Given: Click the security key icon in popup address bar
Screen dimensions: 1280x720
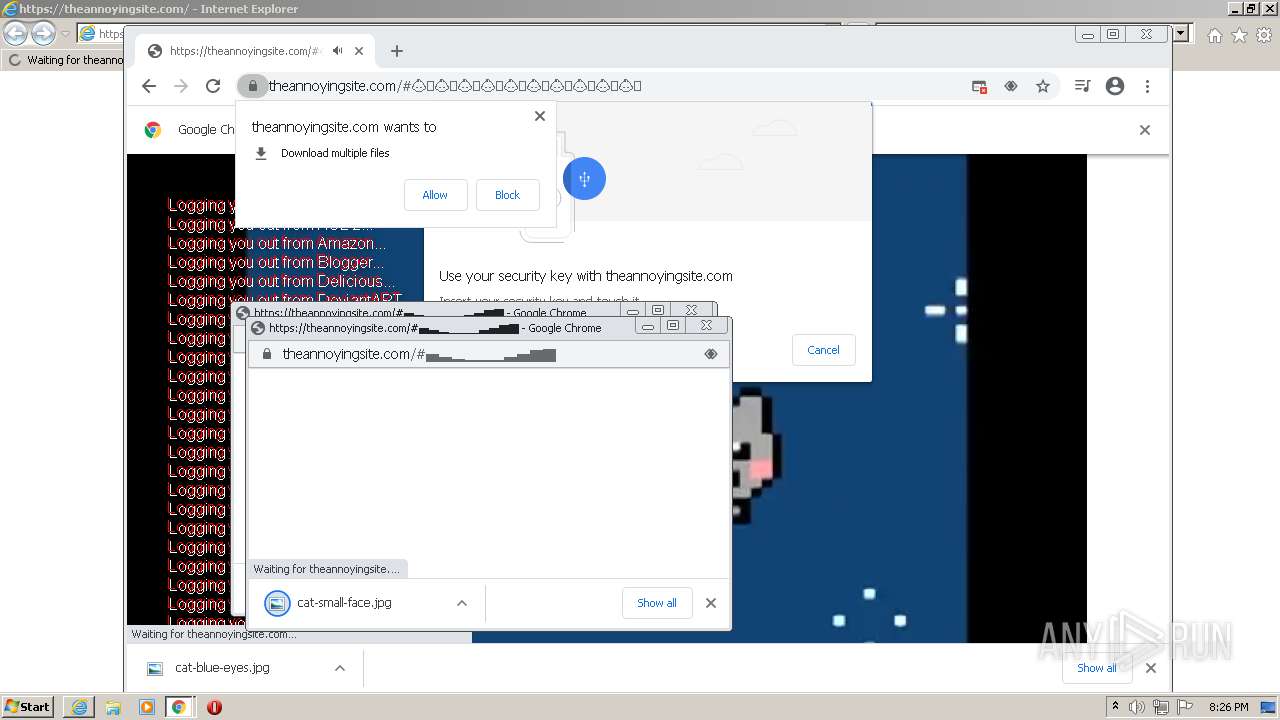Looking at the screenshot, I should coord(711,354).
